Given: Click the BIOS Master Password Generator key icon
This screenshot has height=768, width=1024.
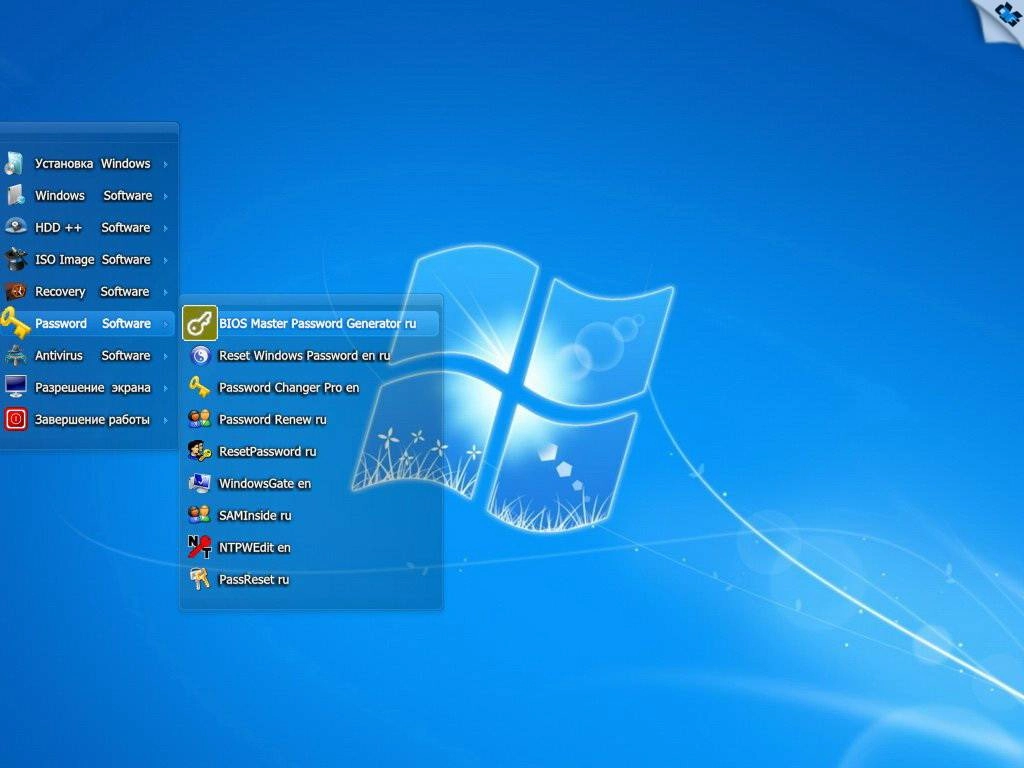Looking at the screenshot, I should (200, 323).
